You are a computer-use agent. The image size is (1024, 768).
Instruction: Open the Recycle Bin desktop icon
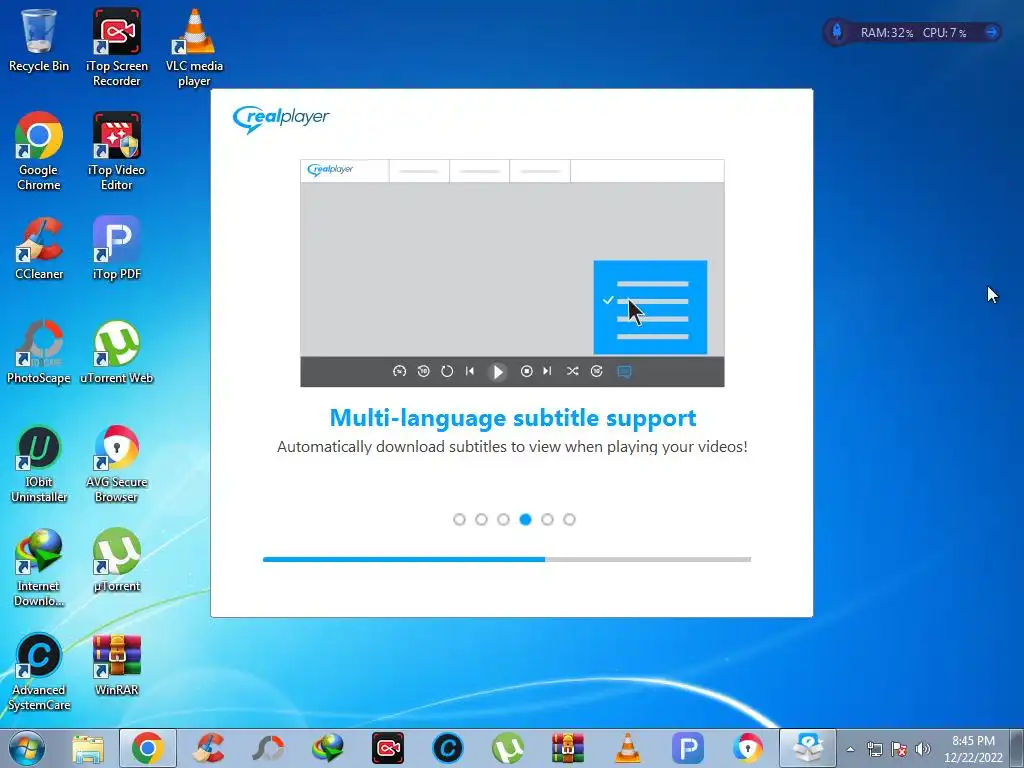pos(39,39)
